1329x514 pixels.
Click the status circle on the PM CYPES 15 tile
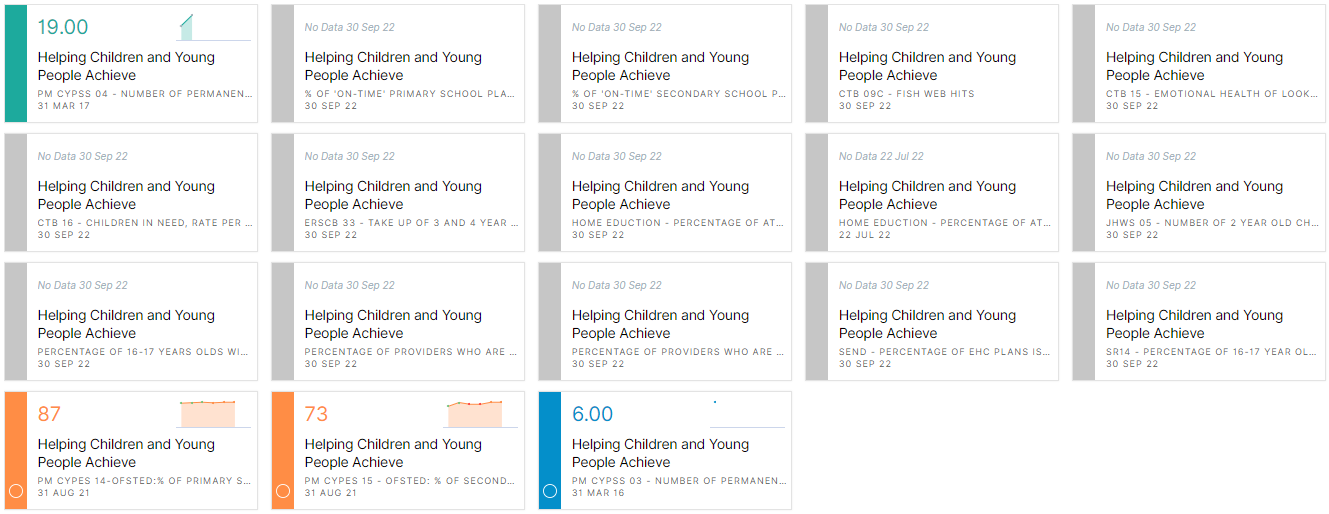tap(282, 491)
